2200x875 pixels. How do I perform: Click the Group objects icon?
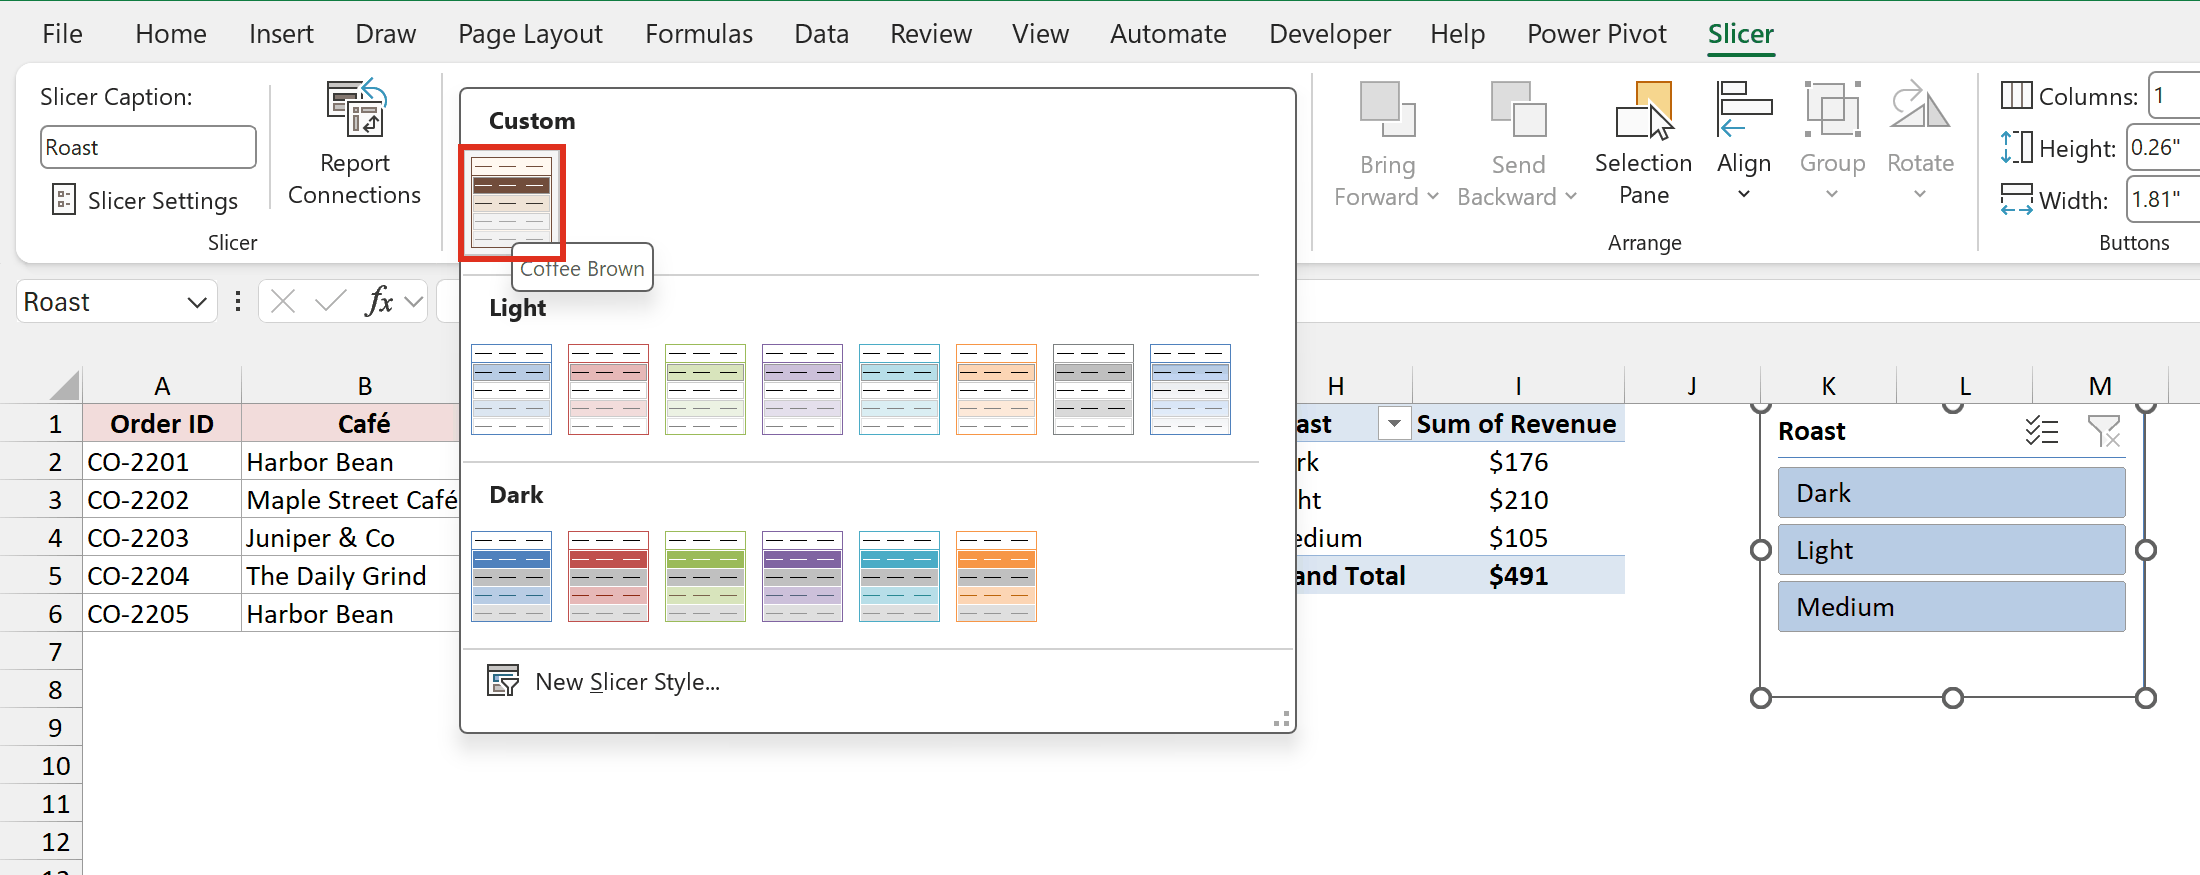(x=1832, y=110)
